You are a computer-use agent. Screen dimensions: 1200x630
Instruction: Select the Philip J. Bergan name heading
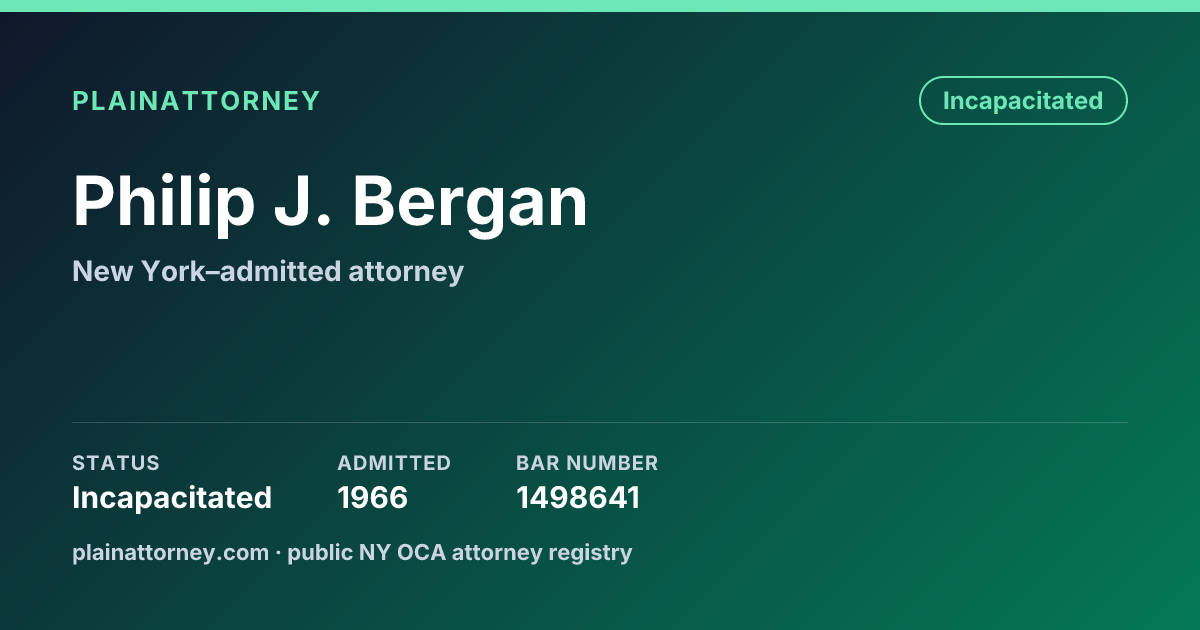[x=330, y=201]
